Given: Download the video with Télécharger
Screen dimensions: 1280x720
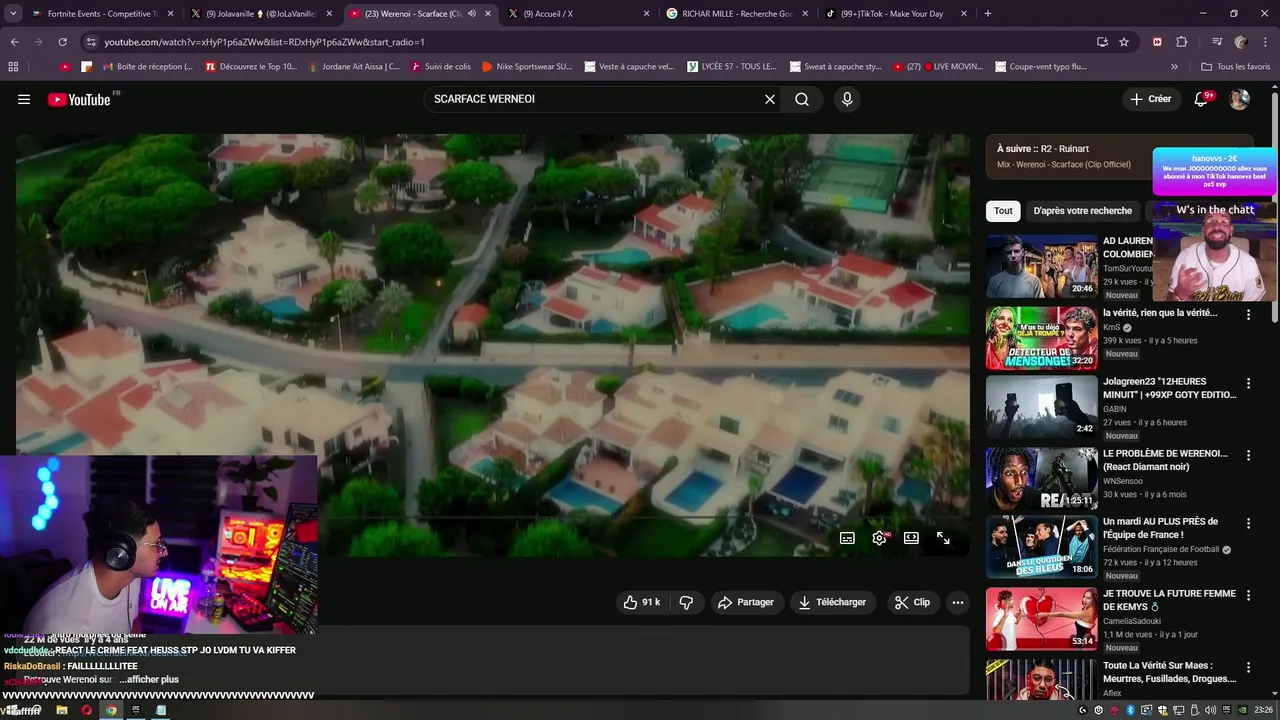Looking at the screenshot, I should pyautogui.click(x=832, y=602).
